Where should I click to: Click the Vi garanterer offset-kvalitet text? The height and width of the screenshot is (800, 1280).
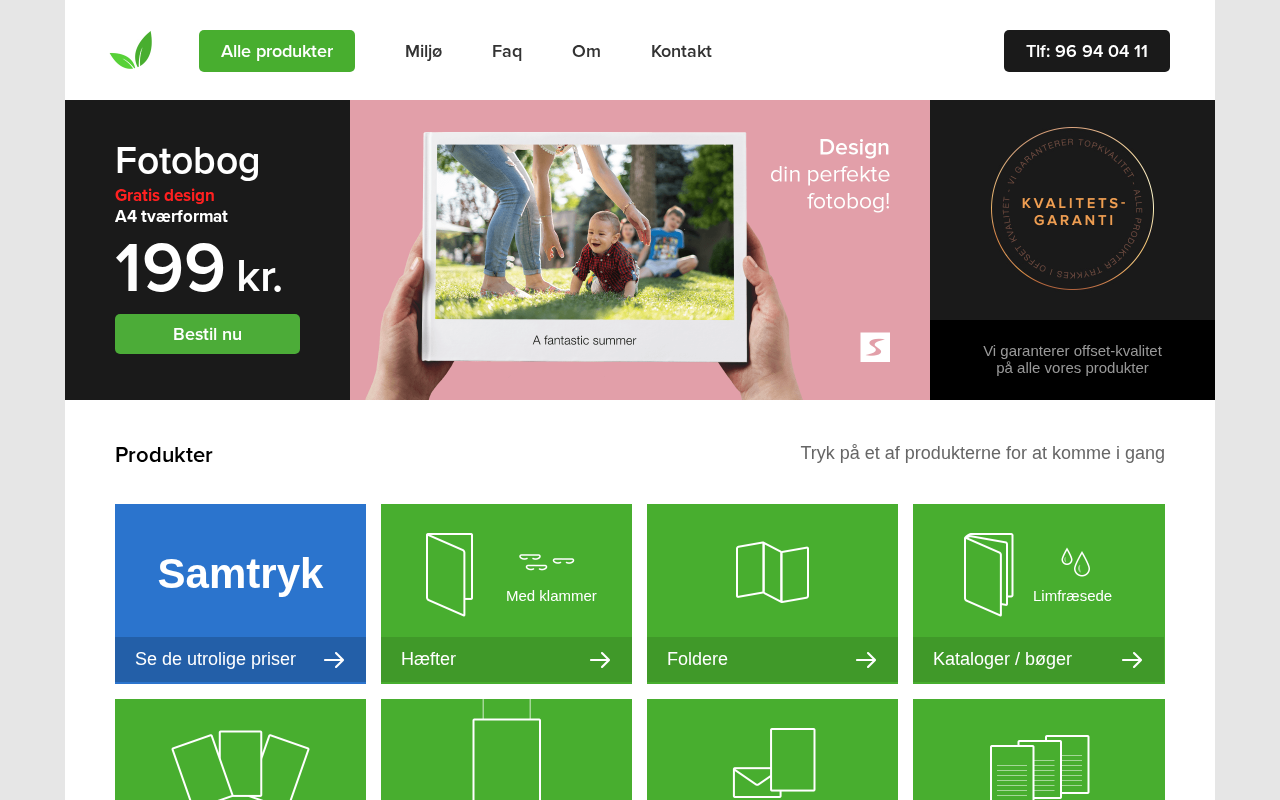(1072, 359)
